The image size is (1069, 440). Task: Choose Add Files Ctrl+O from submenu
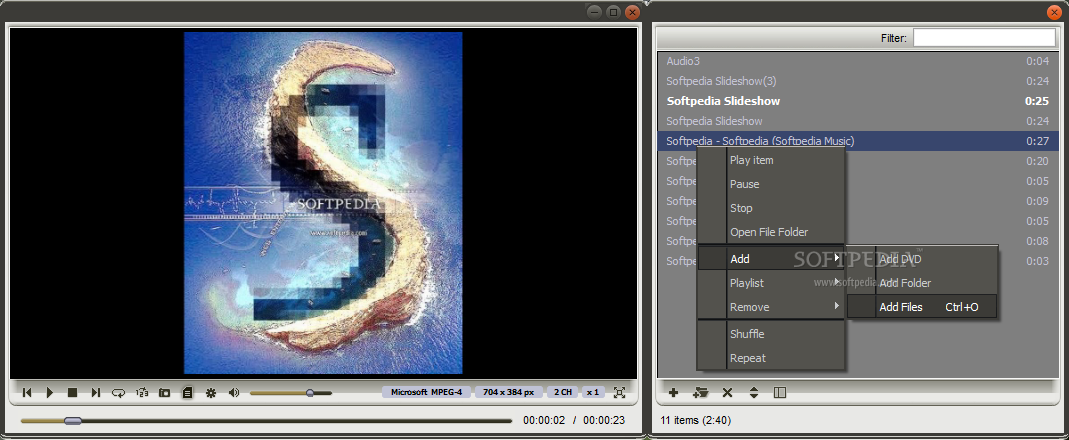pyautogui.click(x=922, y=307)
